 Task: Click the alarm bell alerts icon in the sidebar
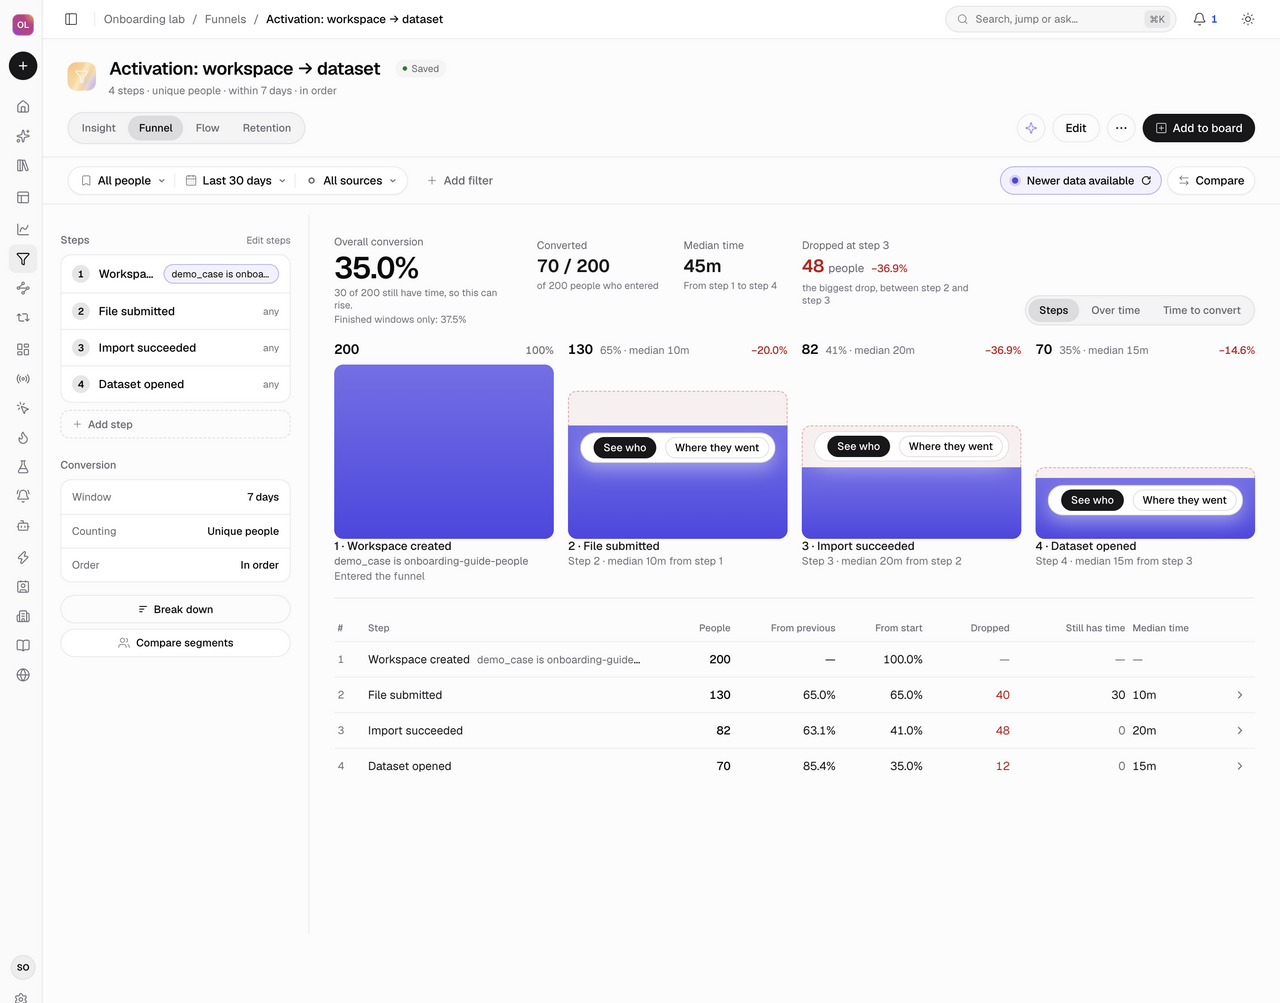(x=23, y=496)
